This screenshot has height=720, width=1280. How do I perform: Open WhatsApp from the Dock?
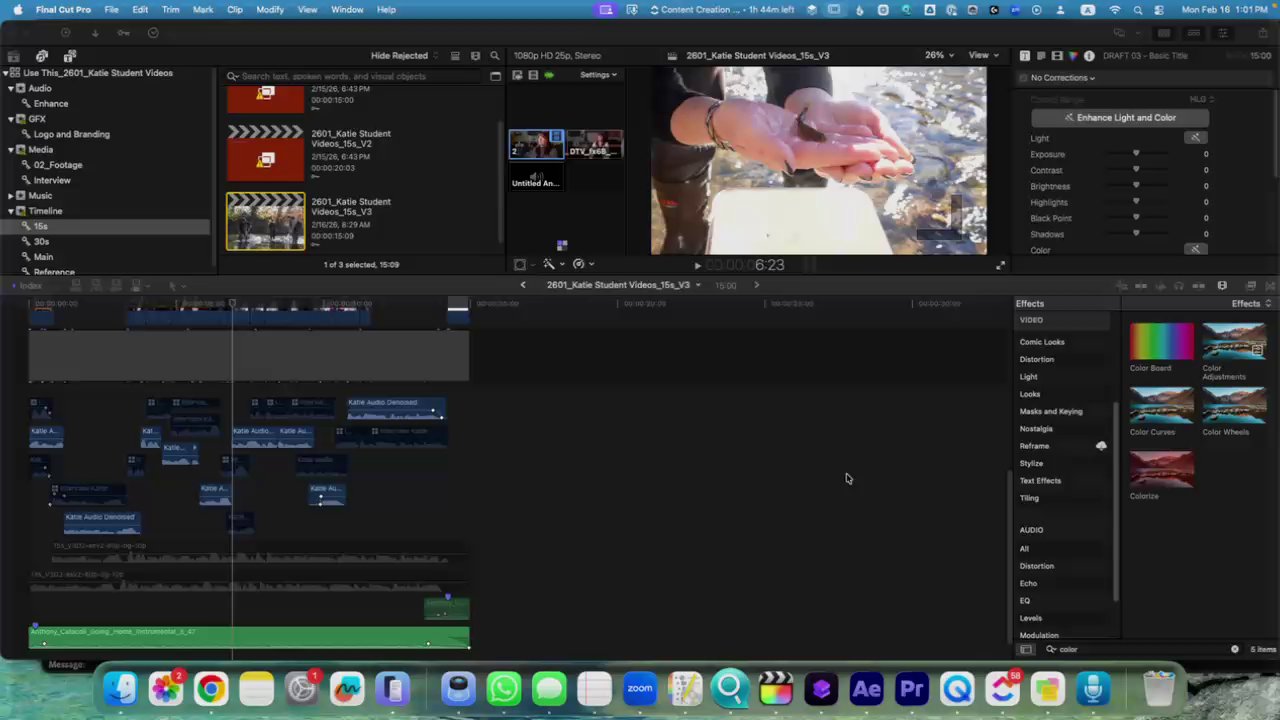click(x=503, y=689)
